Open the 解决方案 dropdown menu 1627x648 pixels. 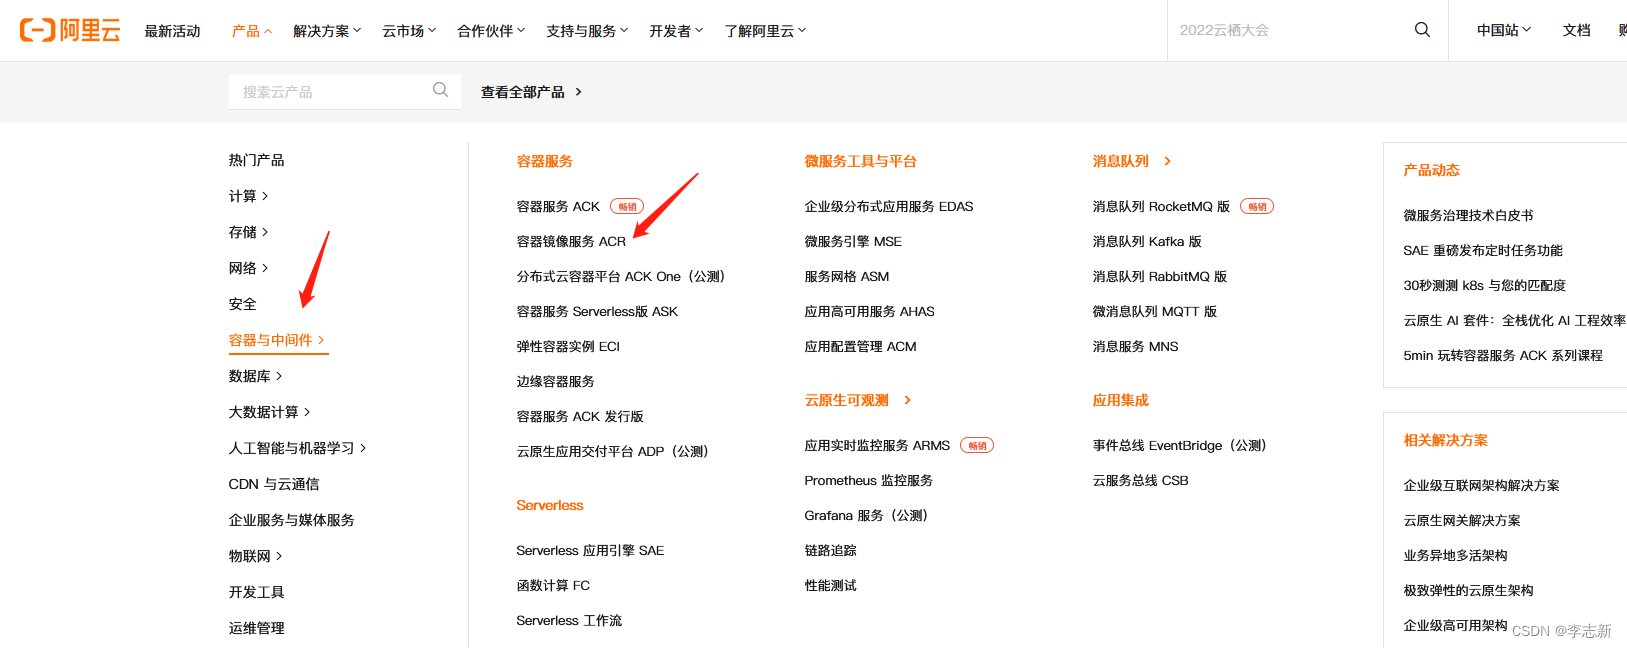[327, 31]
